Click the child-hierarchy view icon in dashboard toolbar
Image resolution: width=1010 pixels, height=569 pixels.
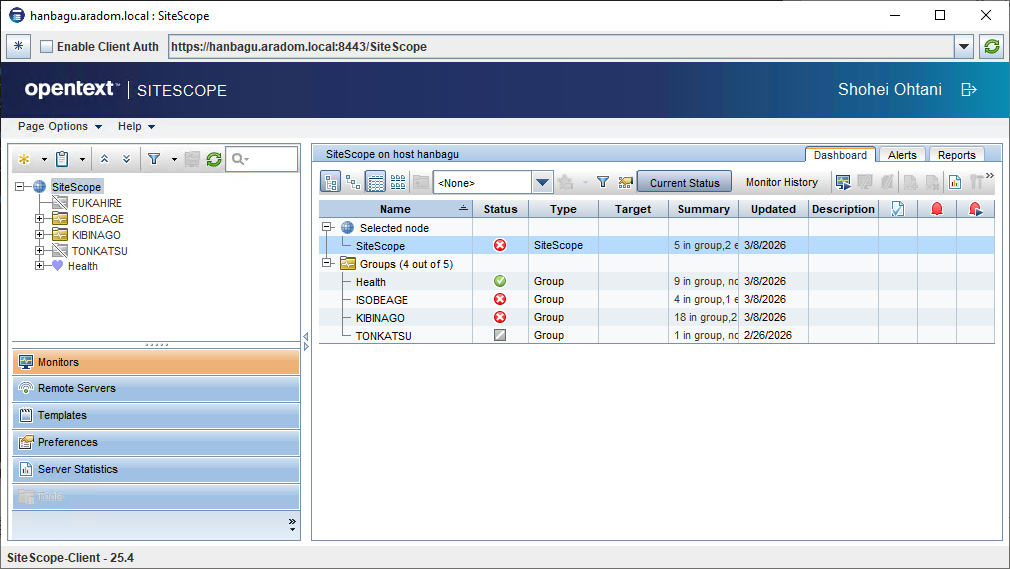(x=353, y=182)
